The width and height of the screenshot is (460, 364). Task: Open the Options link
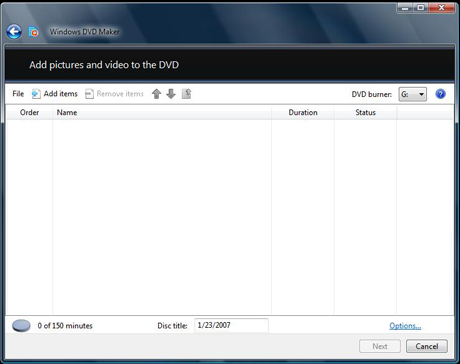(x=405, y=326)
